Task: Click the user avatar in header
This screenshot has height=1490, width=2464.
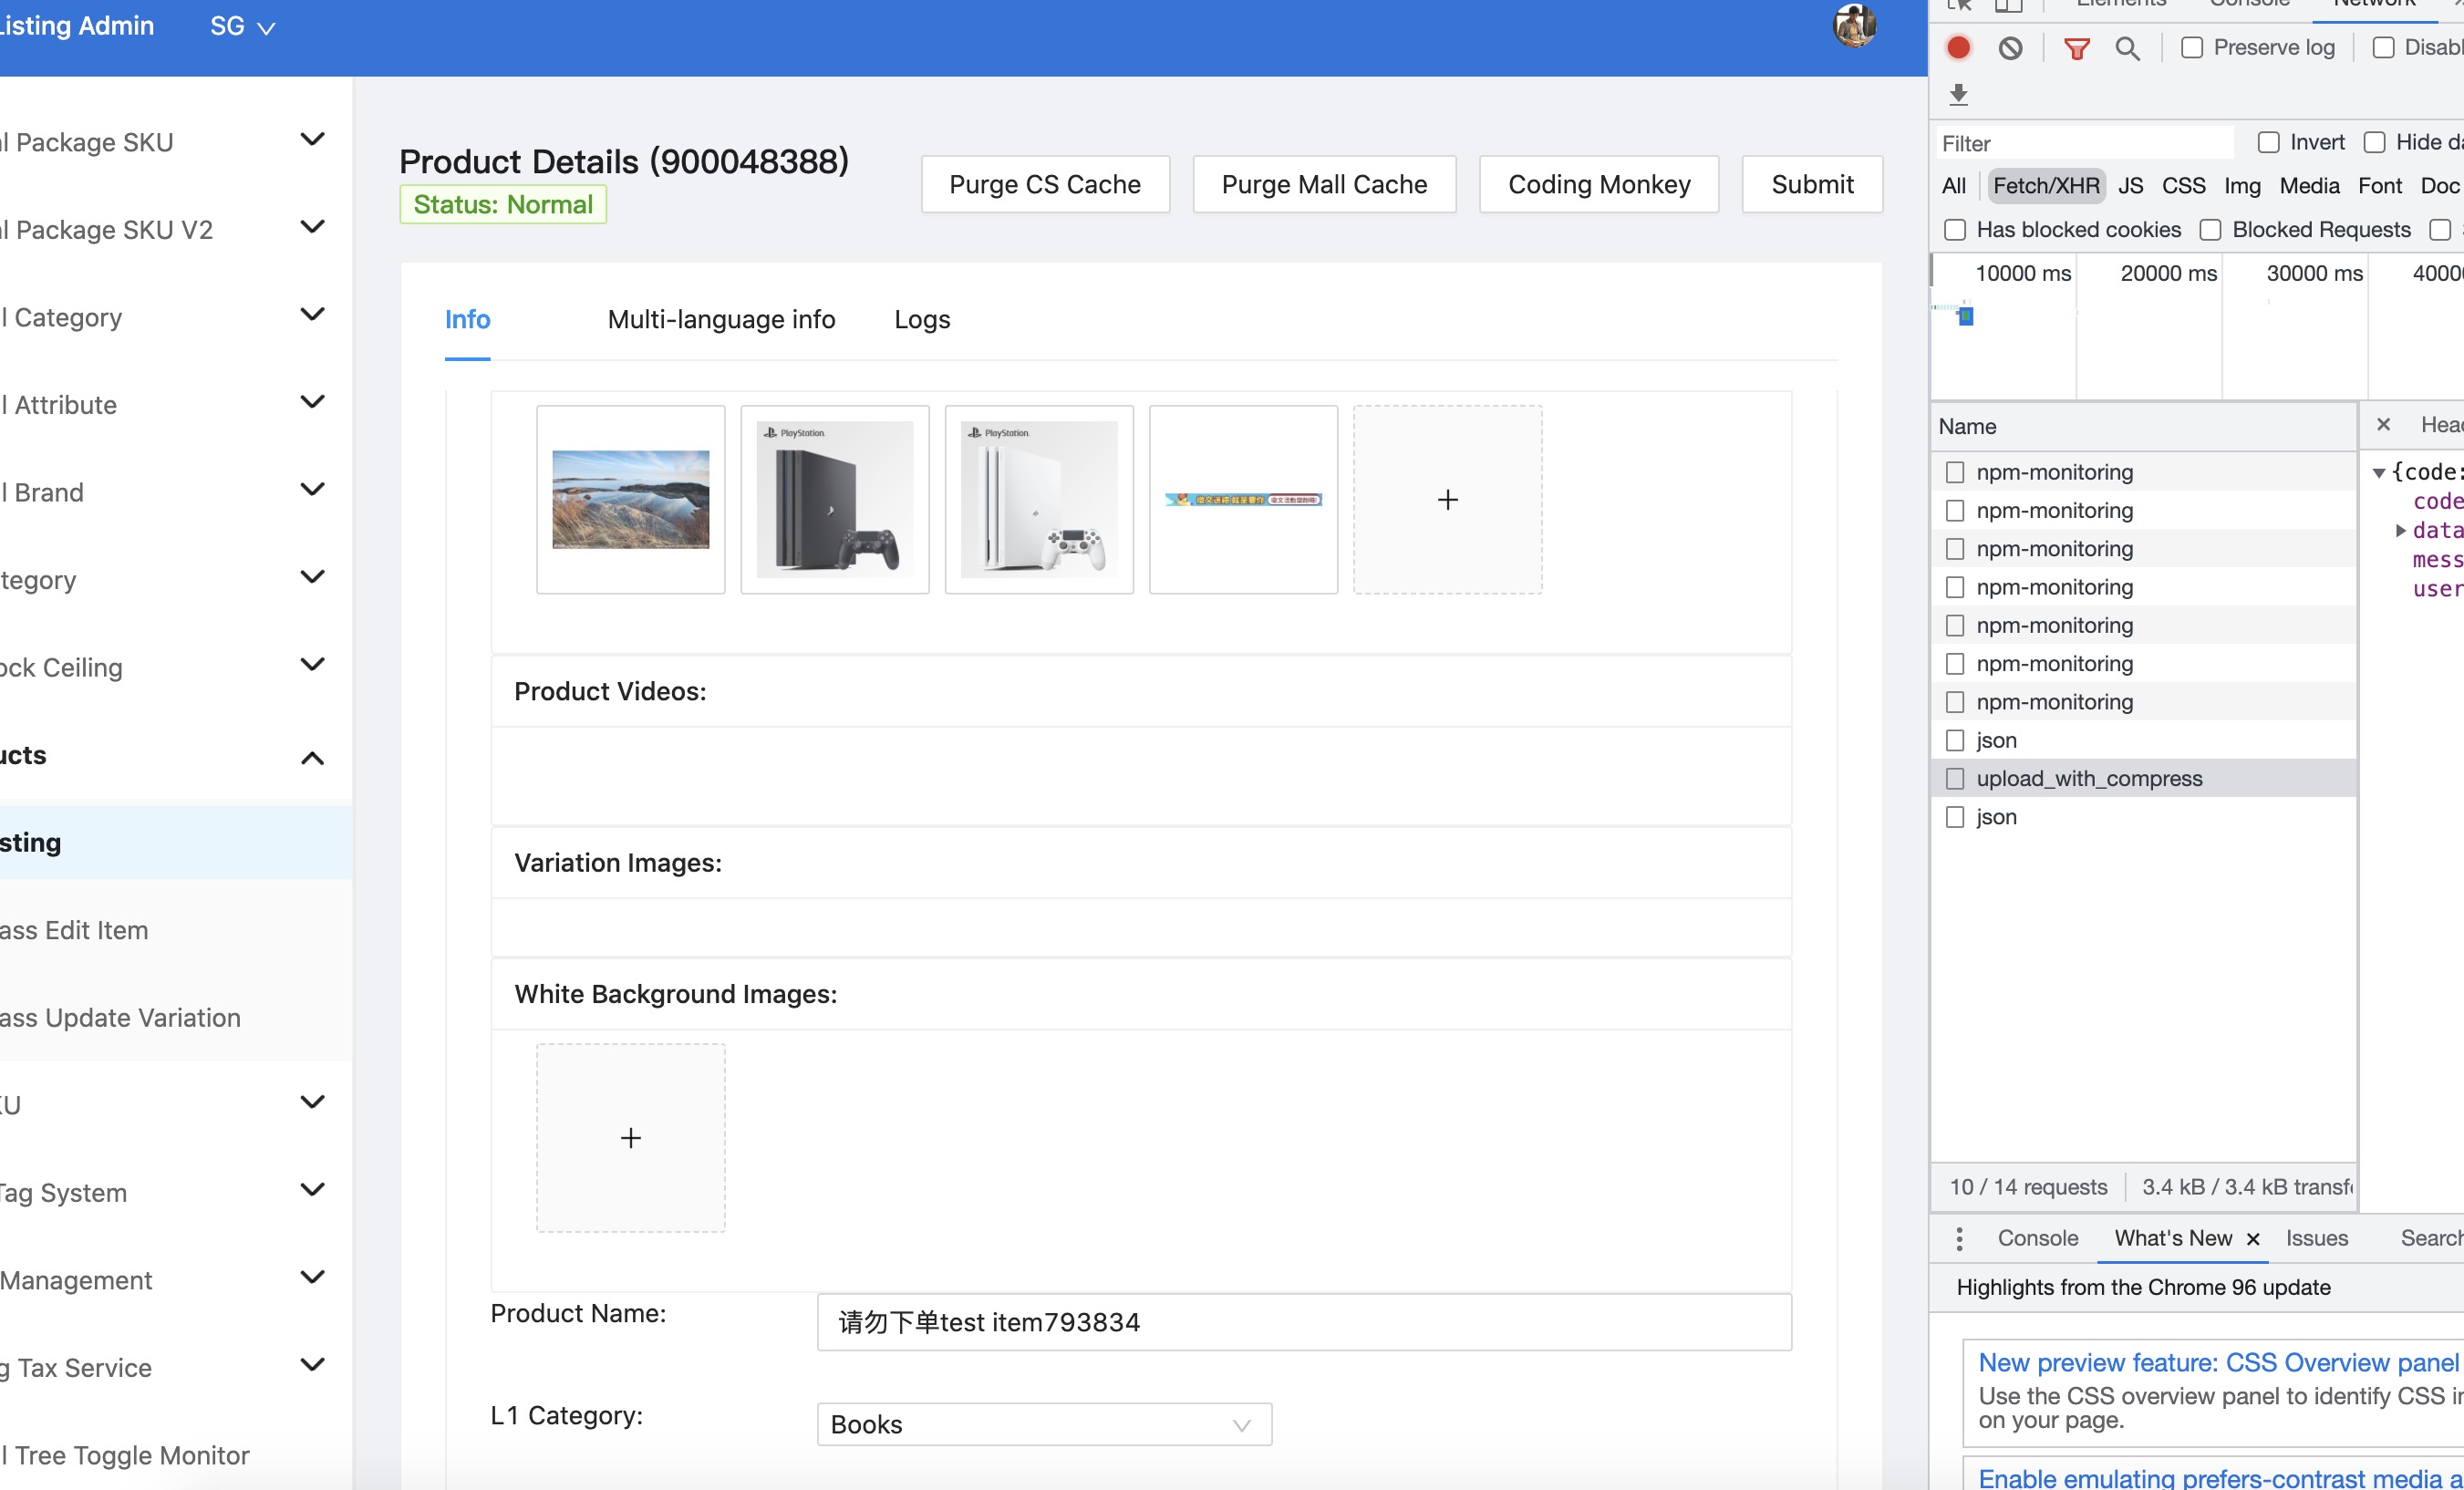Action: (x=1853, y=26)
